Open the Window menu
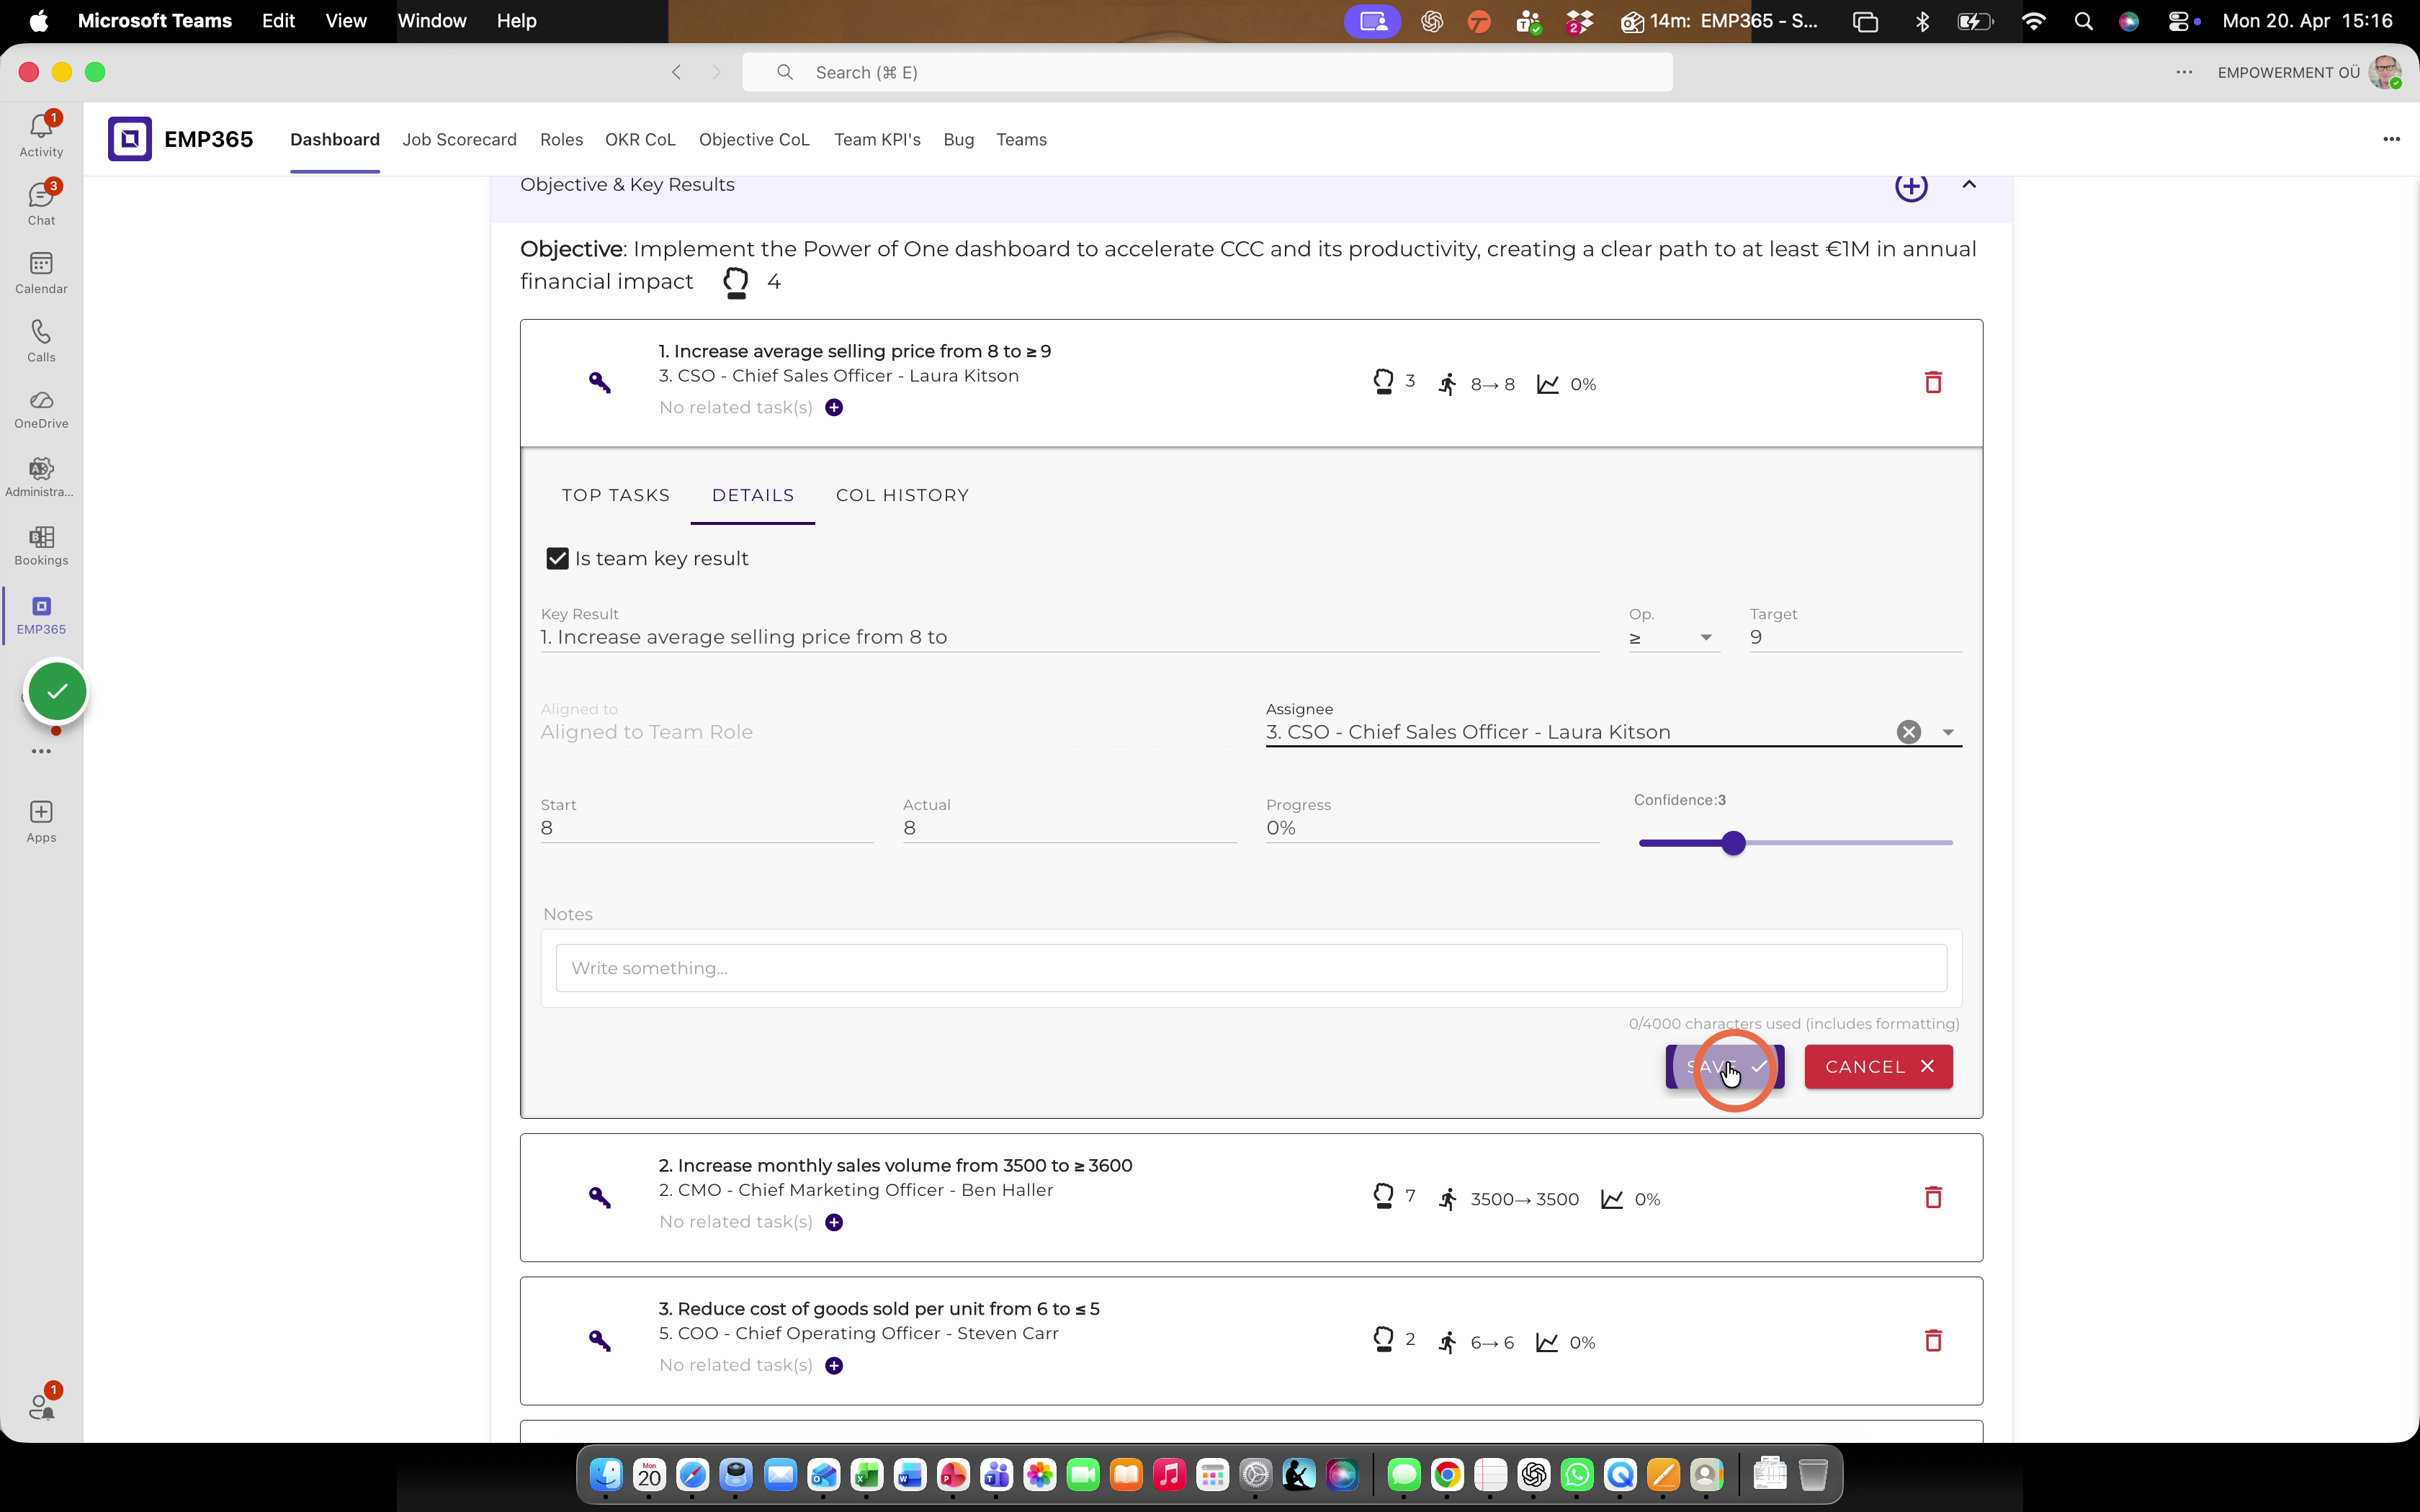The image size is (2420, 1512). [432, 21]
